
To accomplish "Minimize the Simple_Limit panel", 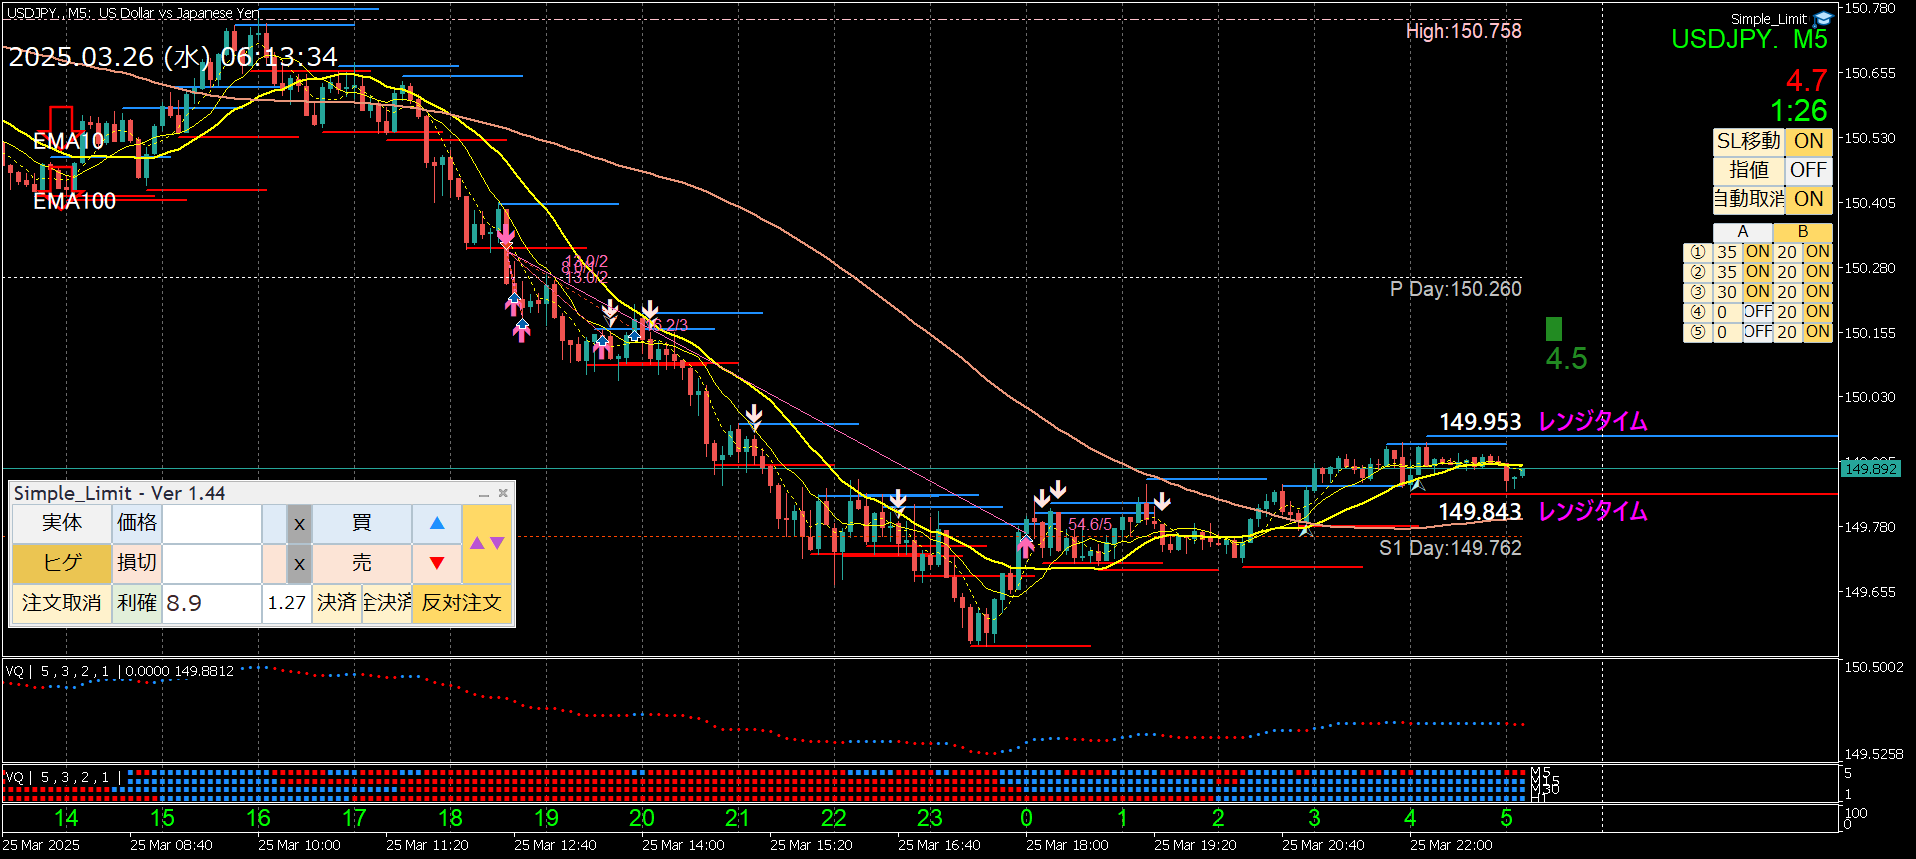I will (484, 494).
